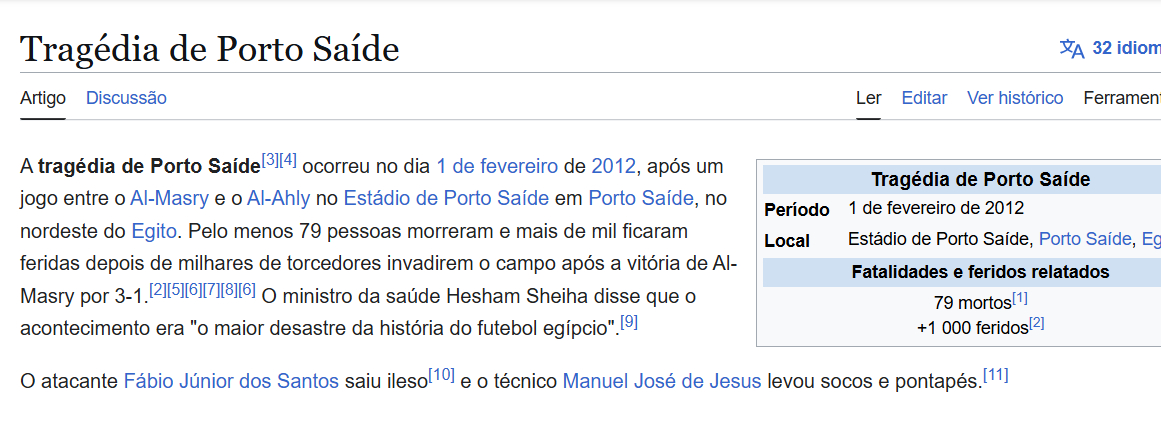Visit Estádio de Porto Saíde link in paragraph
This screenshot has height=426, width=1161.
coord(446,198)
